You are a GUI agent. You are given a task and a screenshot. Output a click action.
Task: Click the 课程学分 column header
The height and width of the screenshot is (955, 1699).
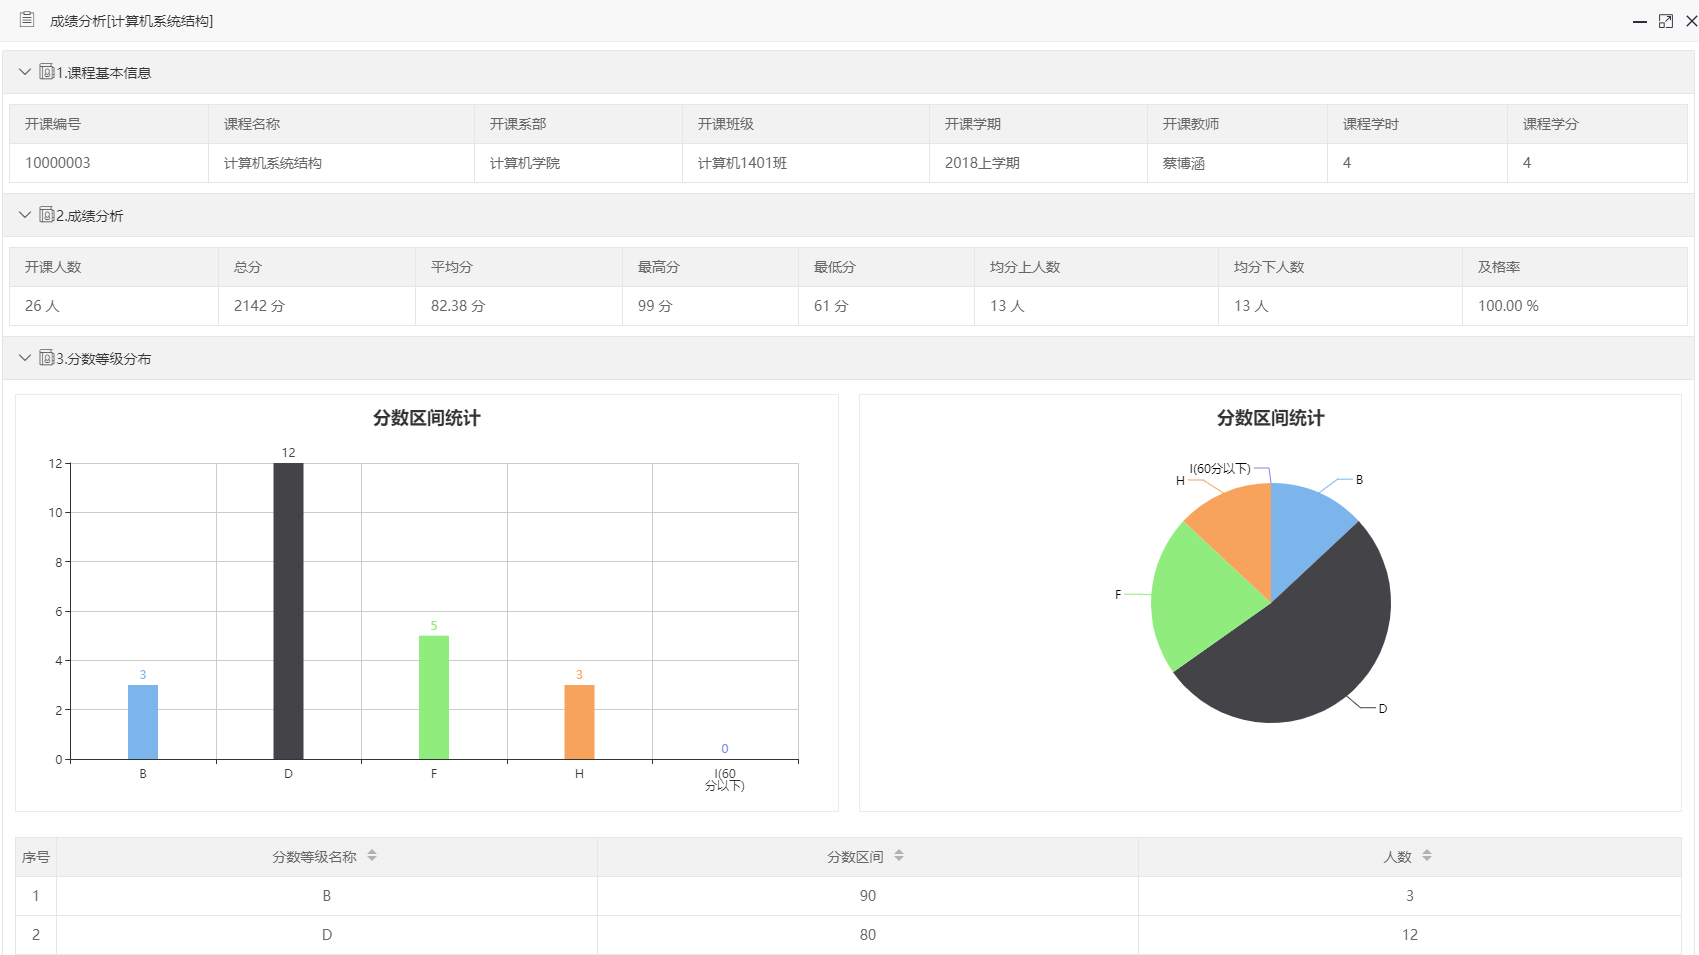point(1597,124)
